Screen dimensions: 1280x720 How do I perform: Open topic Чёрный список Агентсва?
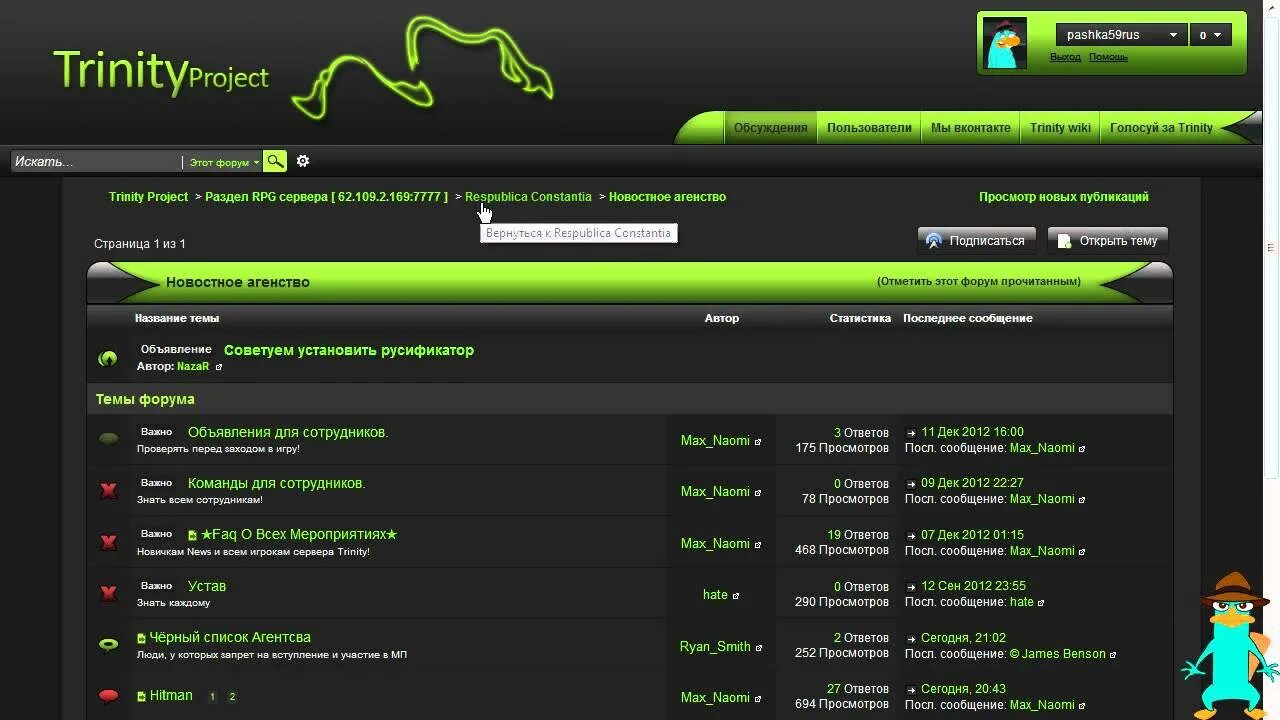[x=230, y=637]
